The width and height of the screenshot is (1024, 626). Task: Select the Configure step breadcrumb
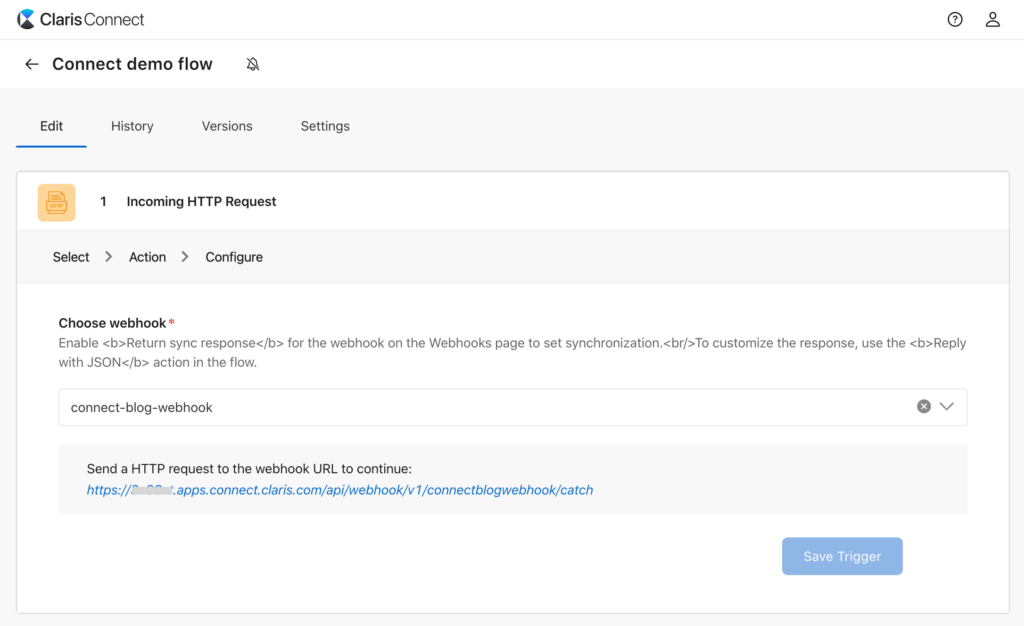[234, 257]
